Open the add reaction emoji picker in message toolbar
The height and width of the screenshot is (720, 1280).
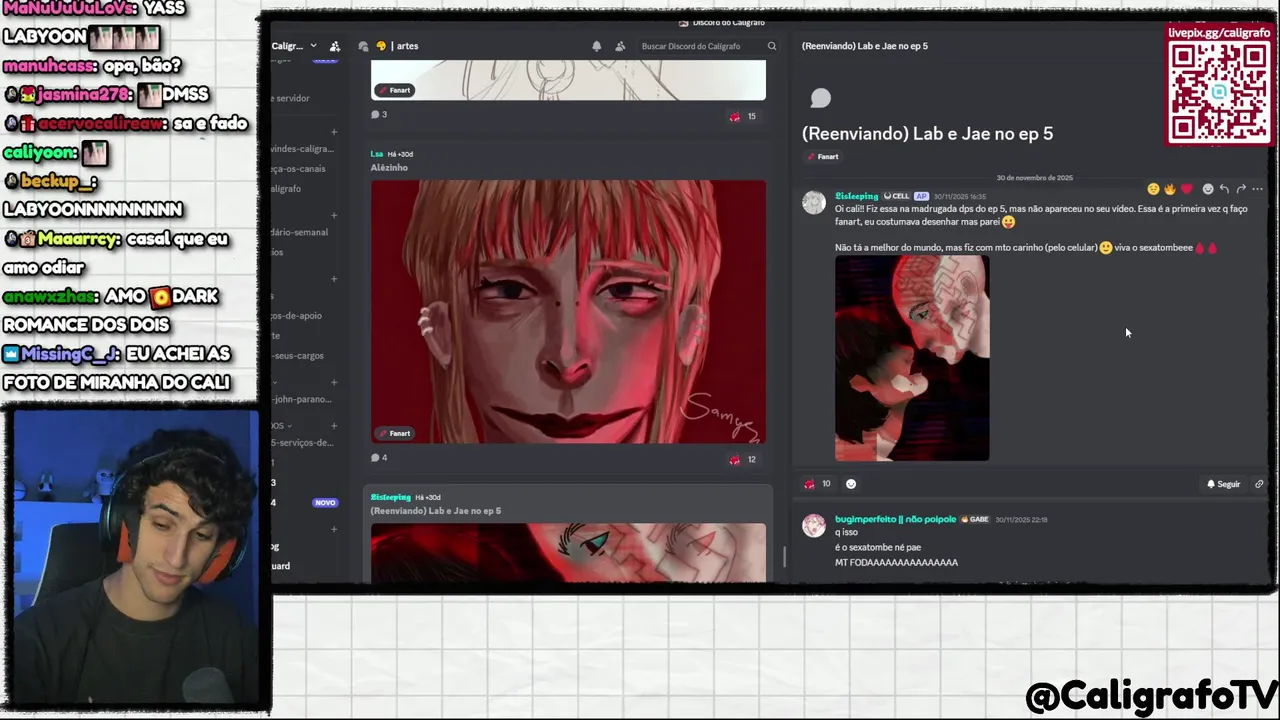1208,189
